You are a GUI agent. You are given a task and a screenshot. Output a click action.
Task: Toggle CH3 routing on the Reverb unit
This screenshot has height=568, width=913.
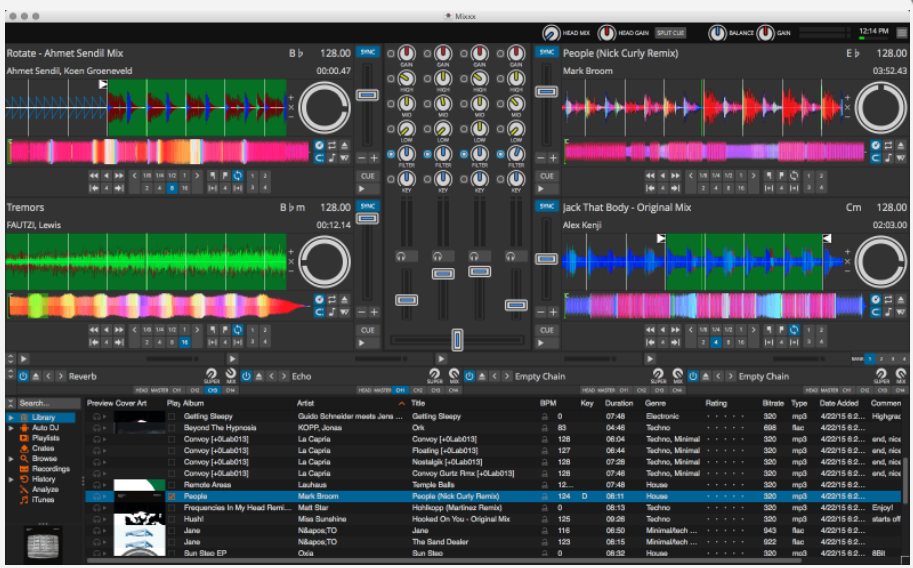coord(212,390)
